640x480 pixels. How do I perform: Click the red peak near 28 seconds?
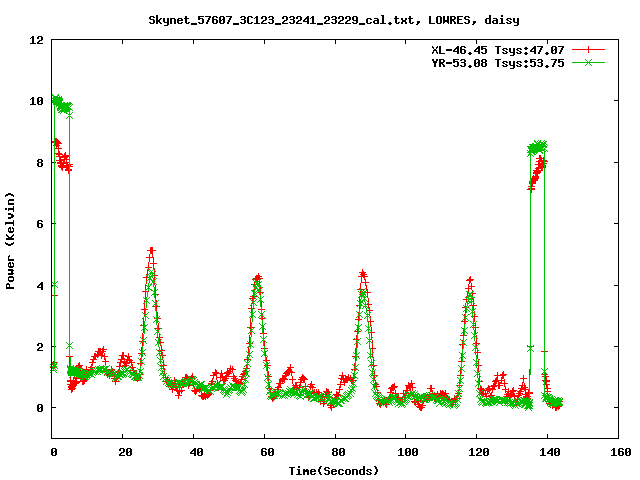pos(151,250)
